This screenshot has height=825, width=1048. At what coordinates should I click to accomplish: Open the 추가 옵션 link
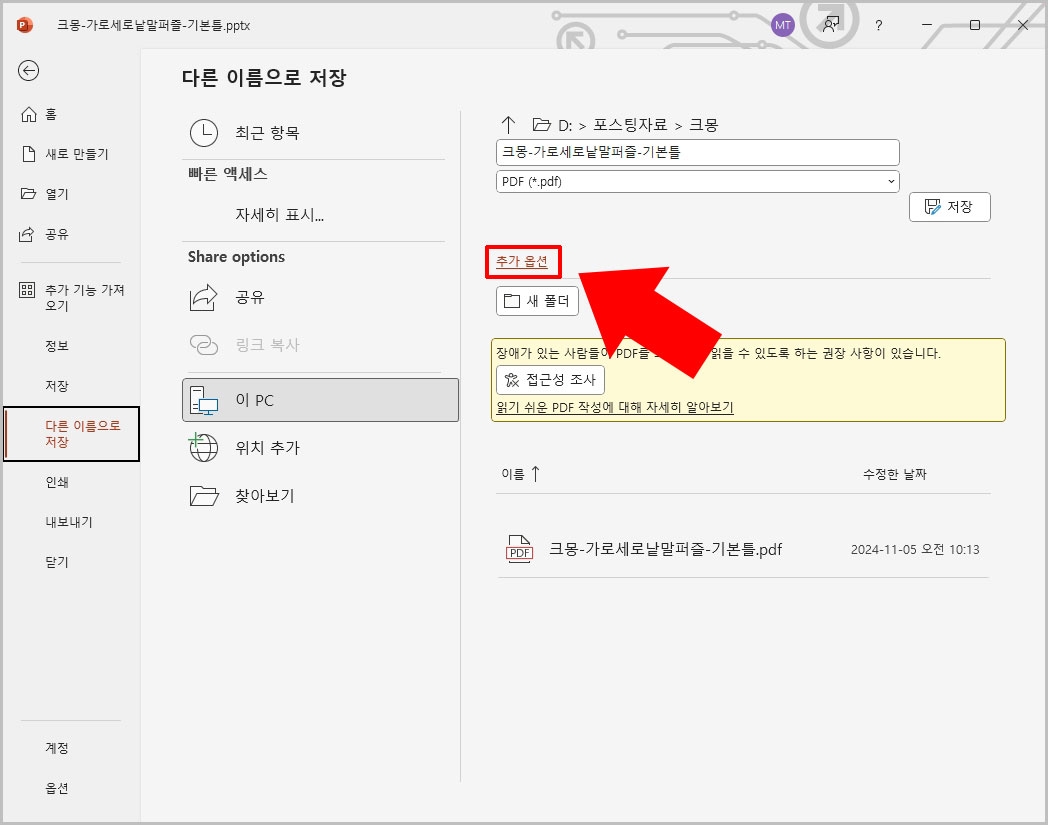click(x=523, y=260)
